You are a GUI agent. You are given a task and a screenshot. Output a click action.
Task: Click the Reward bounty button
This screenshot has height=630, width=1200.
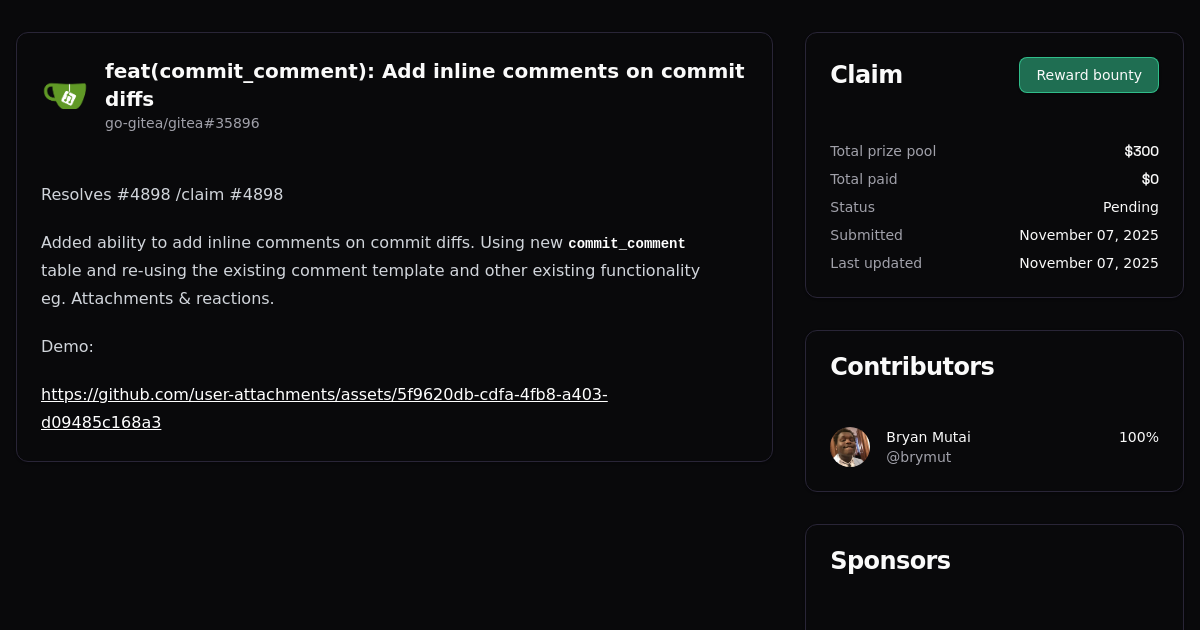1088,74
